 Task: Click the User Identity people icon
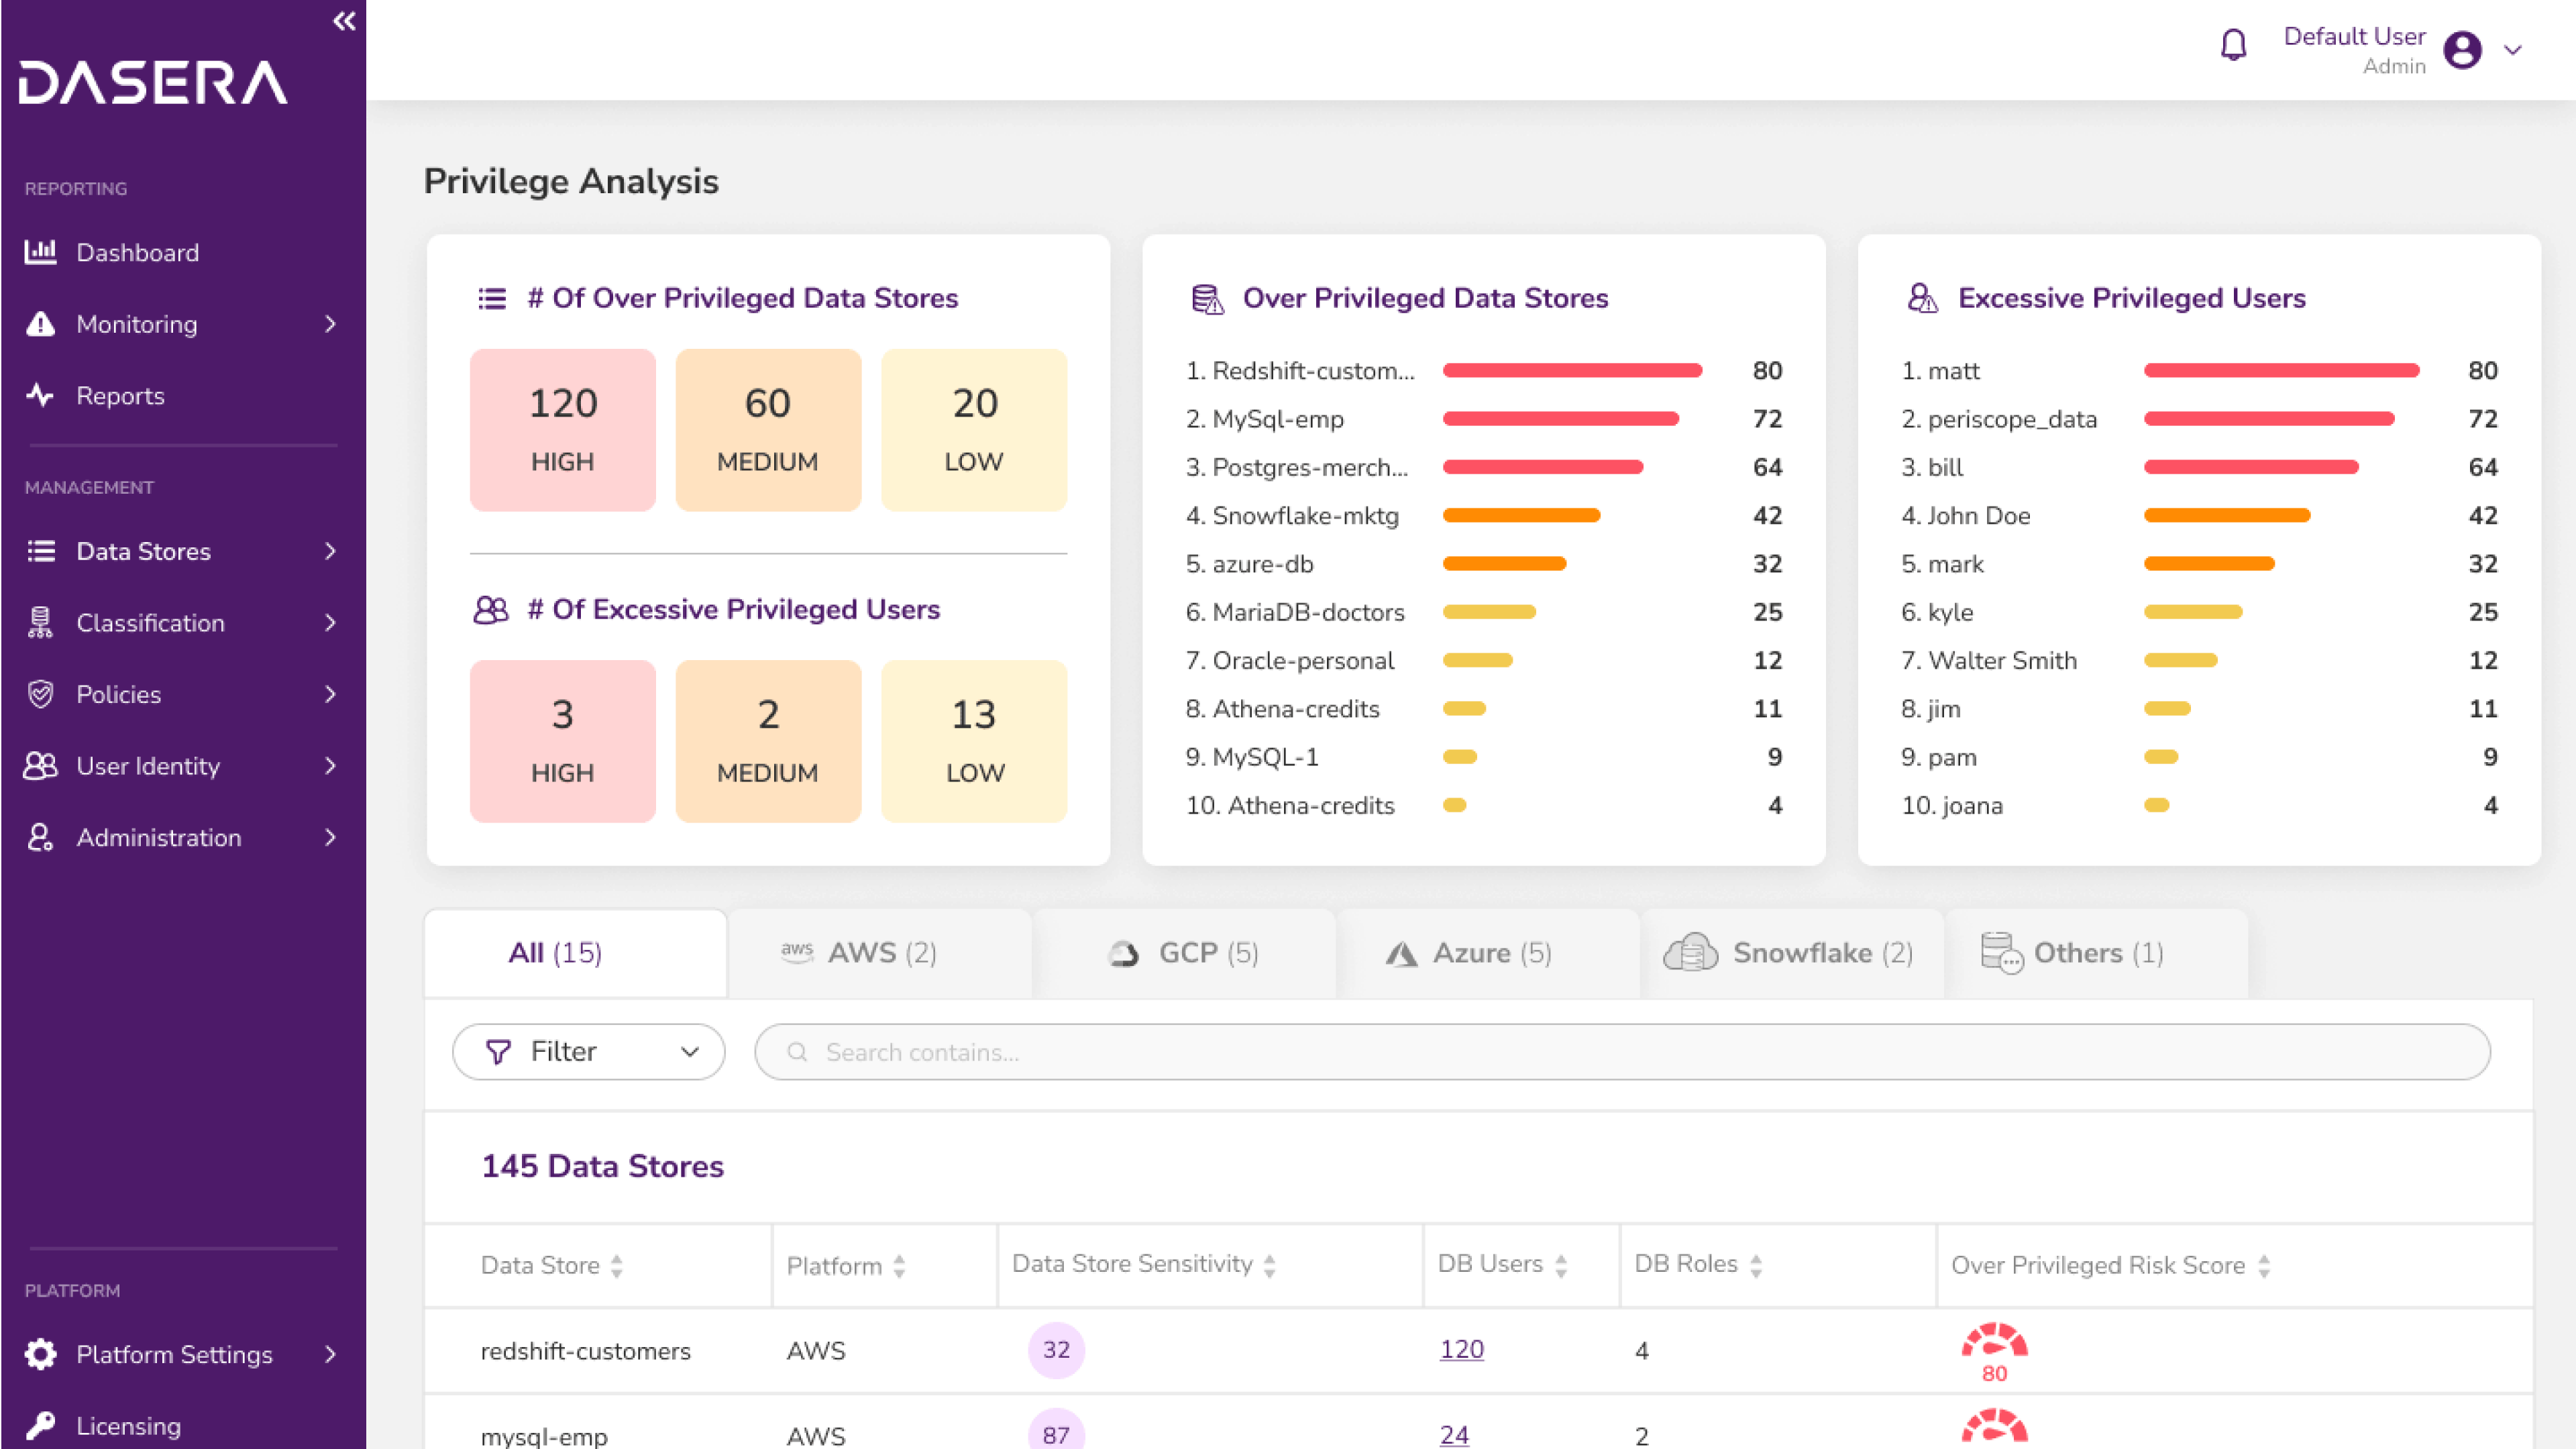coord(40,766)
